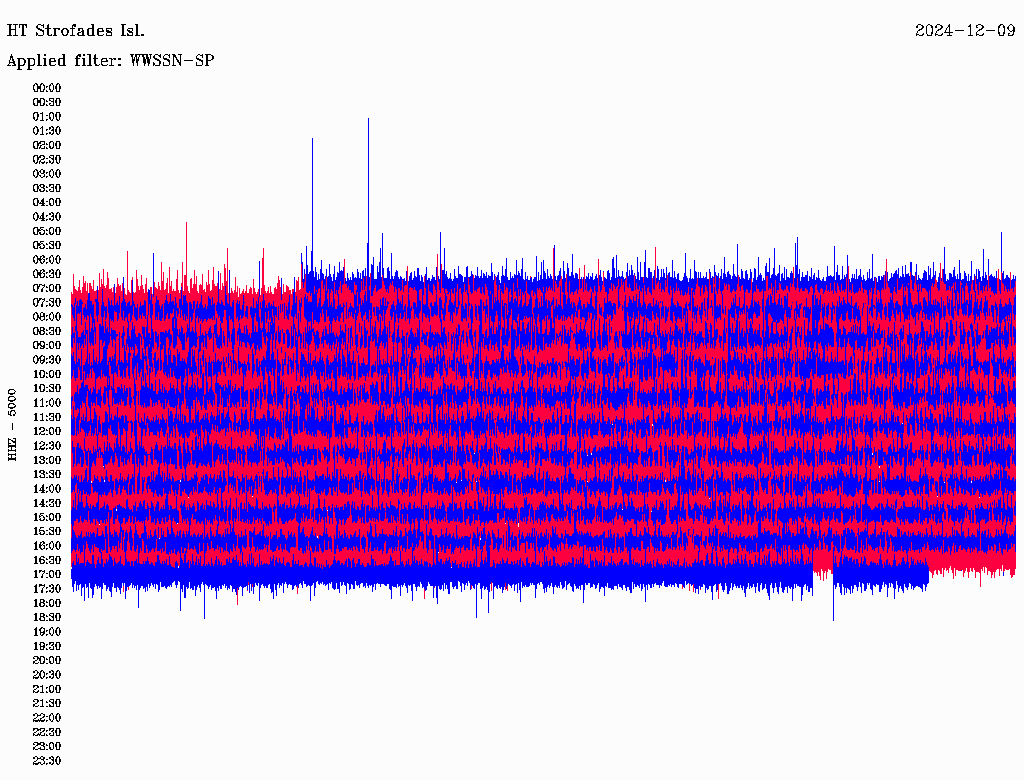Click the 01:00 time label
Viewport: 1024px width, 780px height.
coord(47,116)
